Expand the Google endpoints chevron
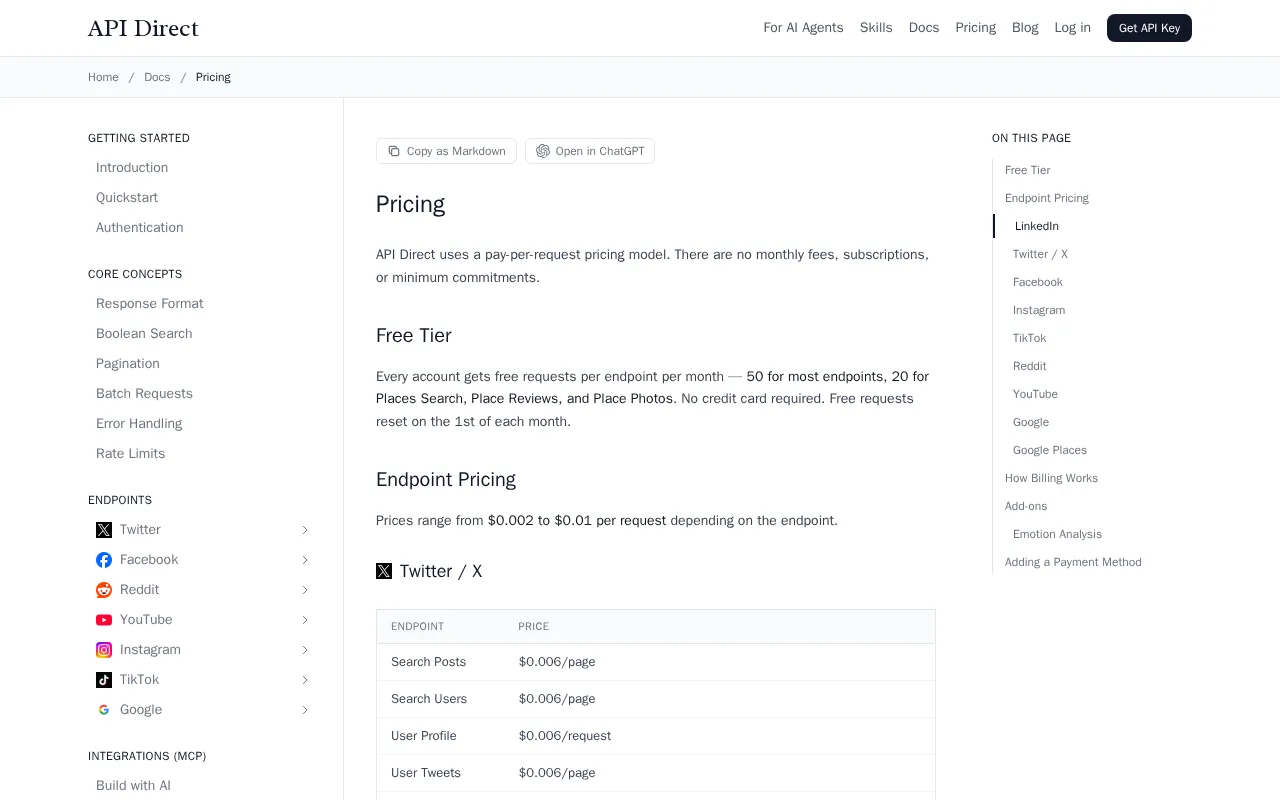This screenshot has width=1280, height=800. (305, 710)
